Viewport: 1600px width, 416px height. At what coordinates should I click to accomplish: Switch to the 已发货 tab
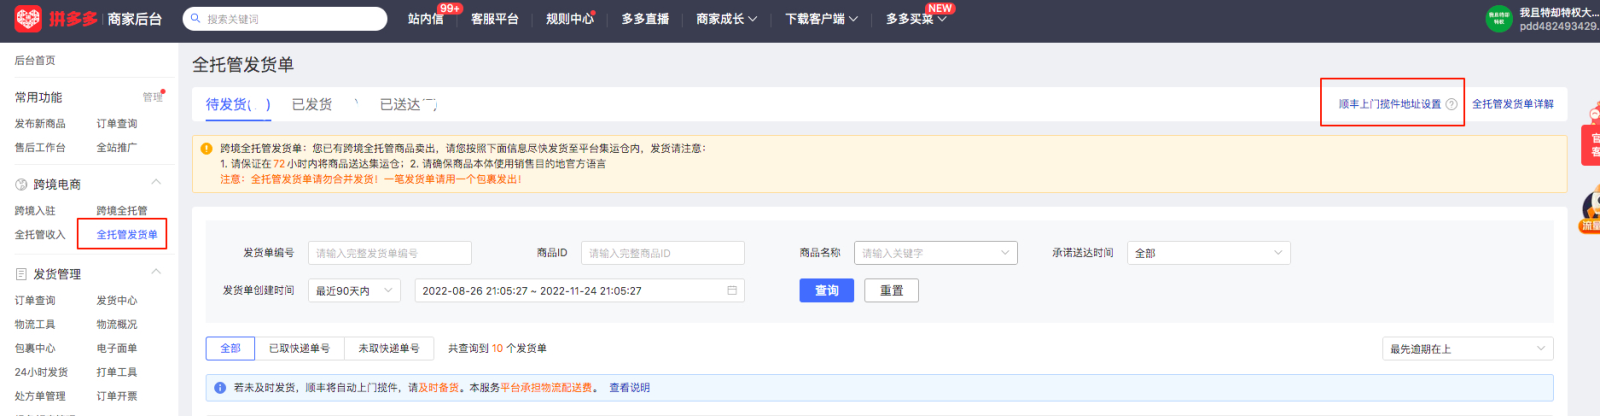312,104
